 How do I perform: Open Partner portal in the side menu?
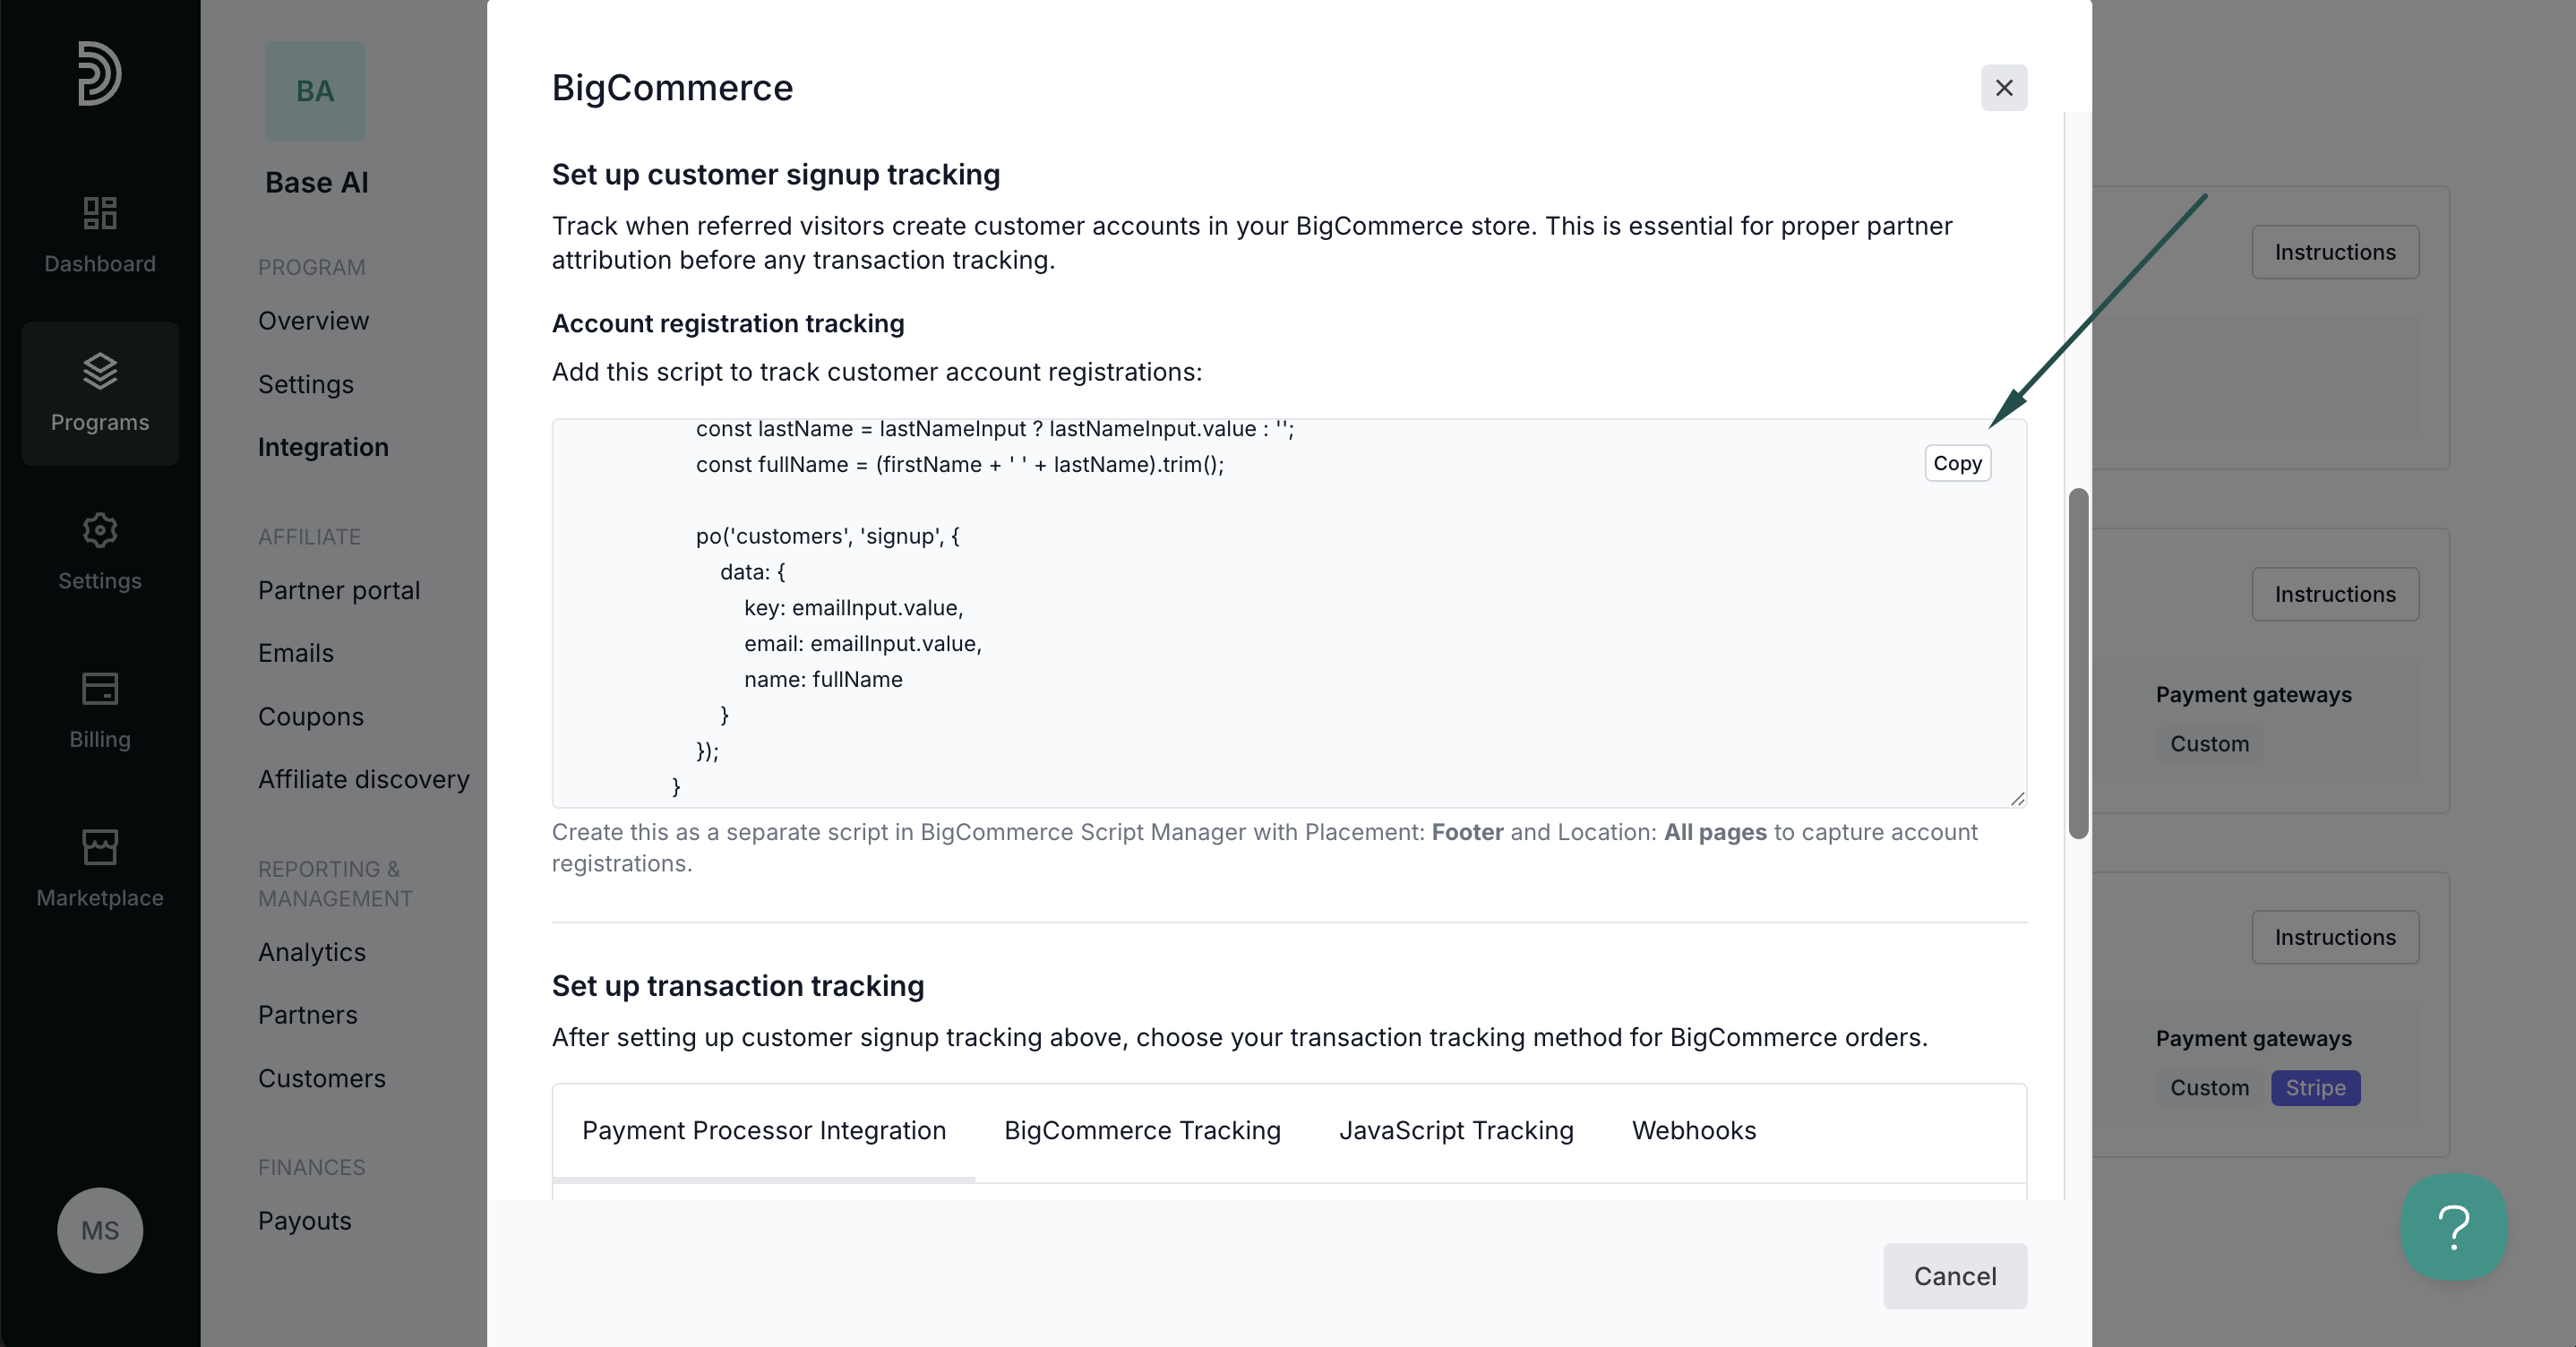[x=339, y=590]
